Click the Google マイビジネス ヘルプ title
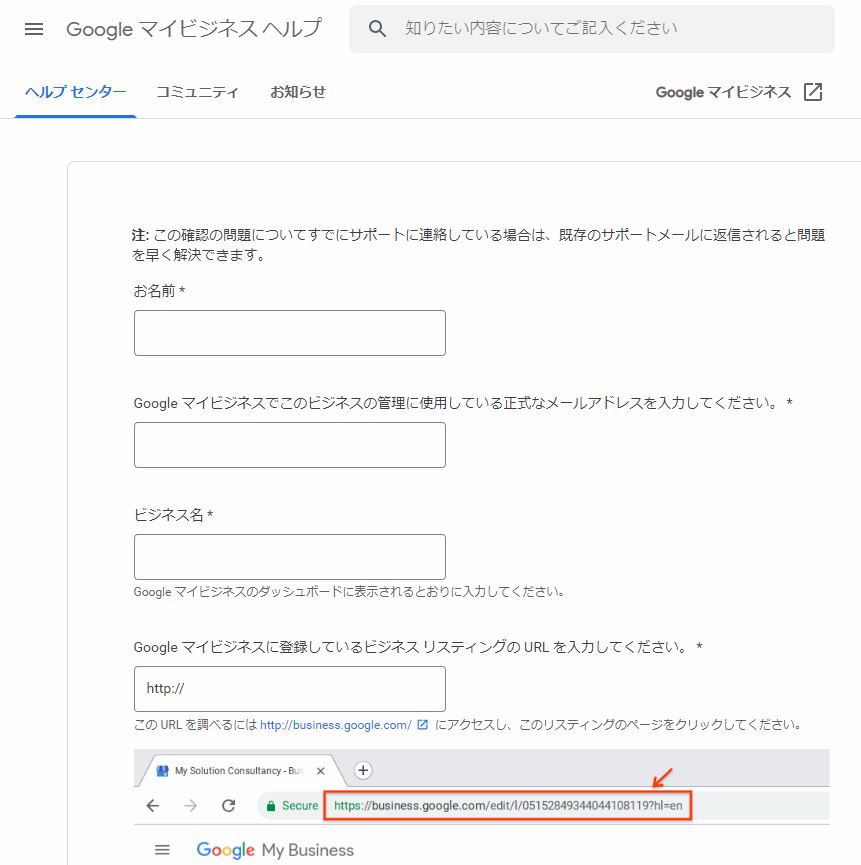Screen dimensions: 861x865 194,29
